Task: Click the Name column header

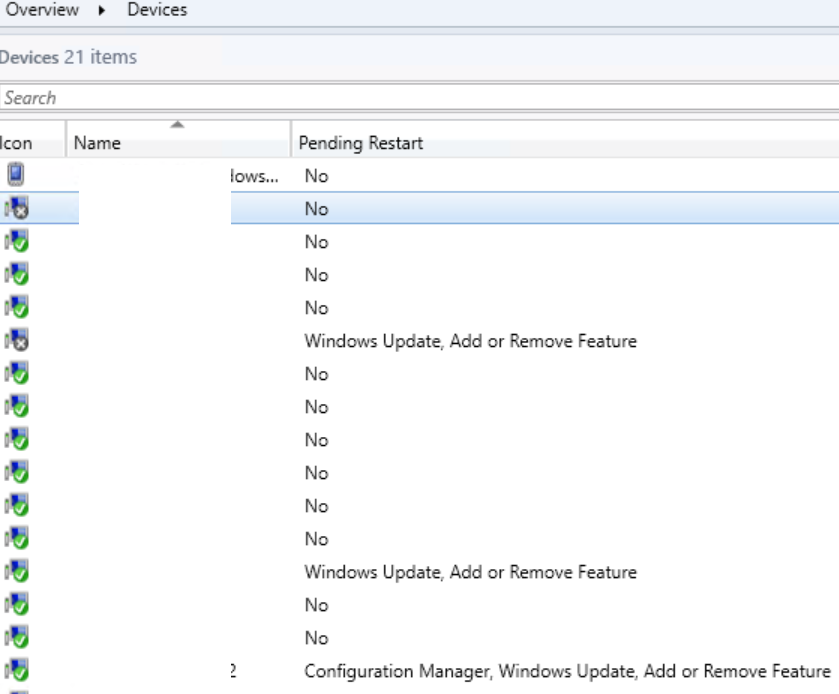Action: pyautogui.click(x=98, y=143)
